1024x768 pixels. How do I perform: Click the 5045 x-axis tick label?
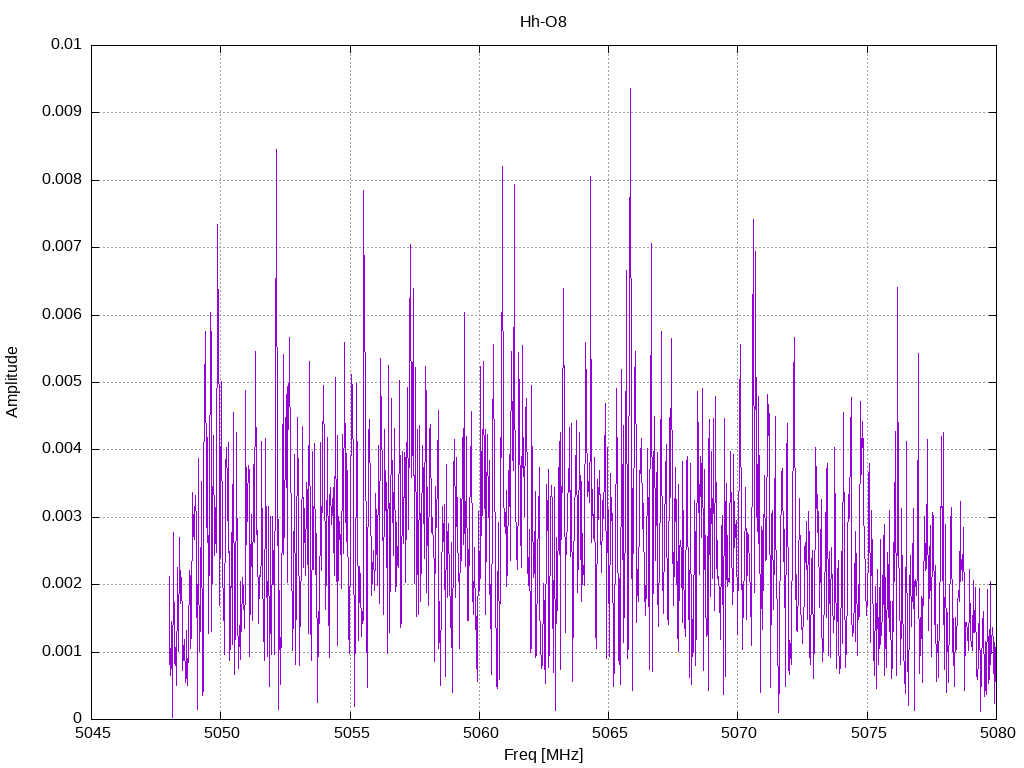[x=92, y=733]
